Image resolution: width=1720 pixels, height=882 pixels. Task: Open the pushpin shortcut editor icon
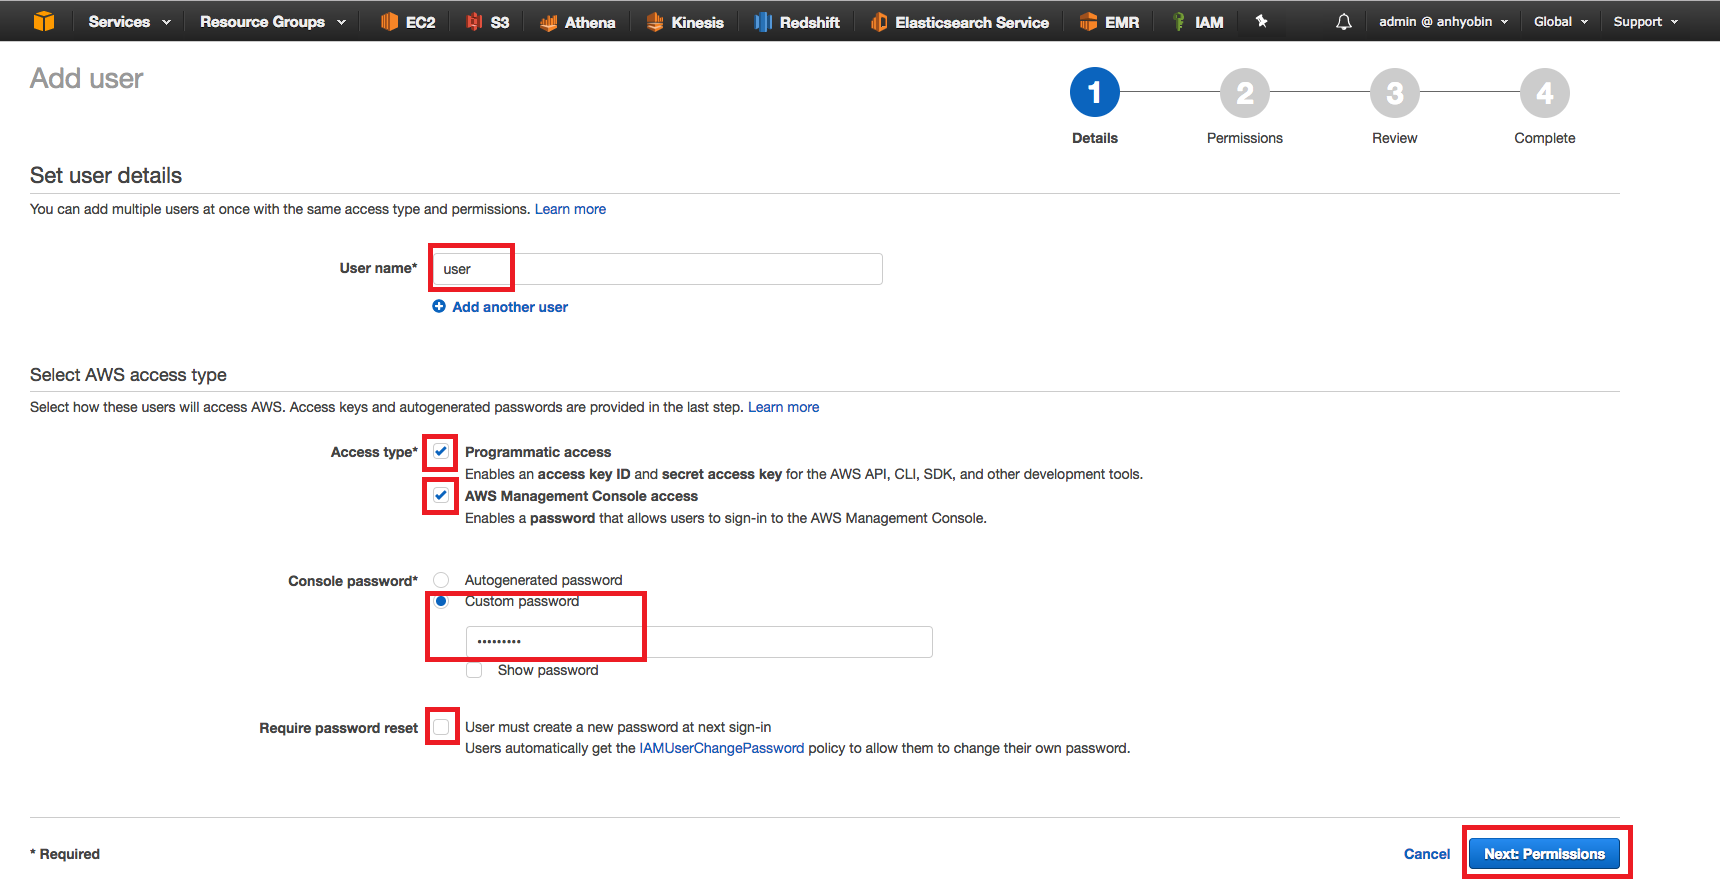click(1262, 21)
